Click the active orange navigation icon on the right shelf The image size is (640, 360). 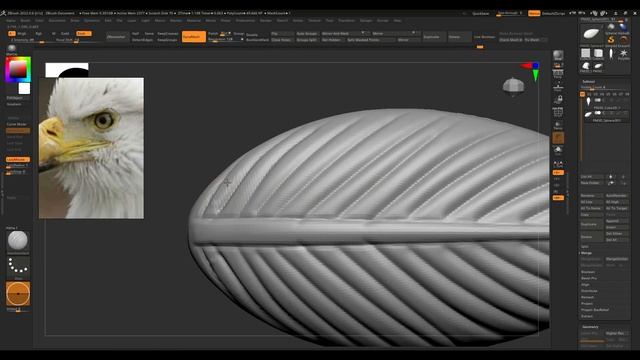point(558,138)
